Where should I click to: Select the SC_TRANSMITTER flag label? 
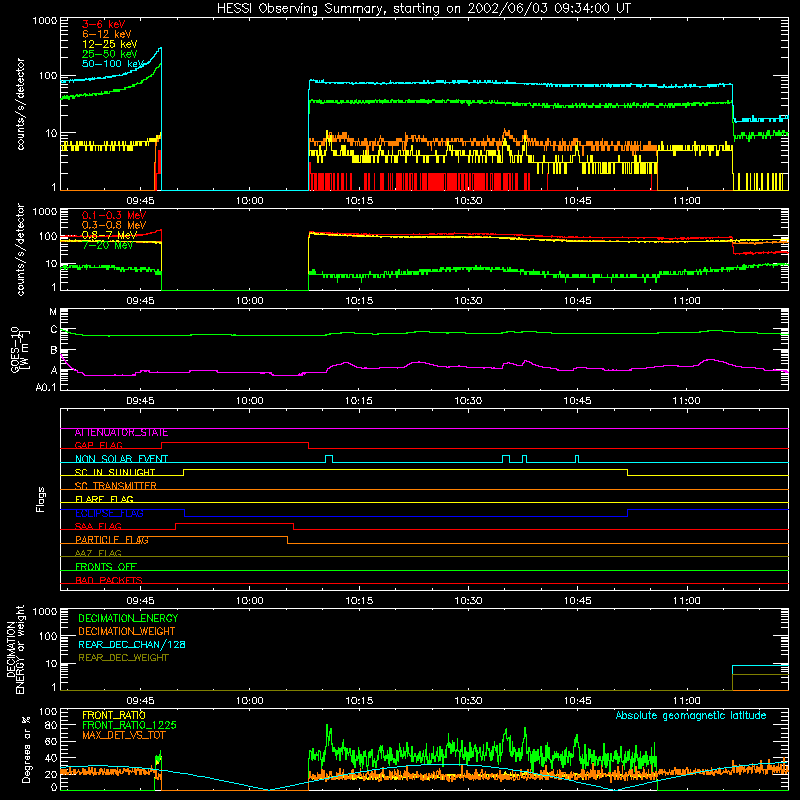[115, 486]
